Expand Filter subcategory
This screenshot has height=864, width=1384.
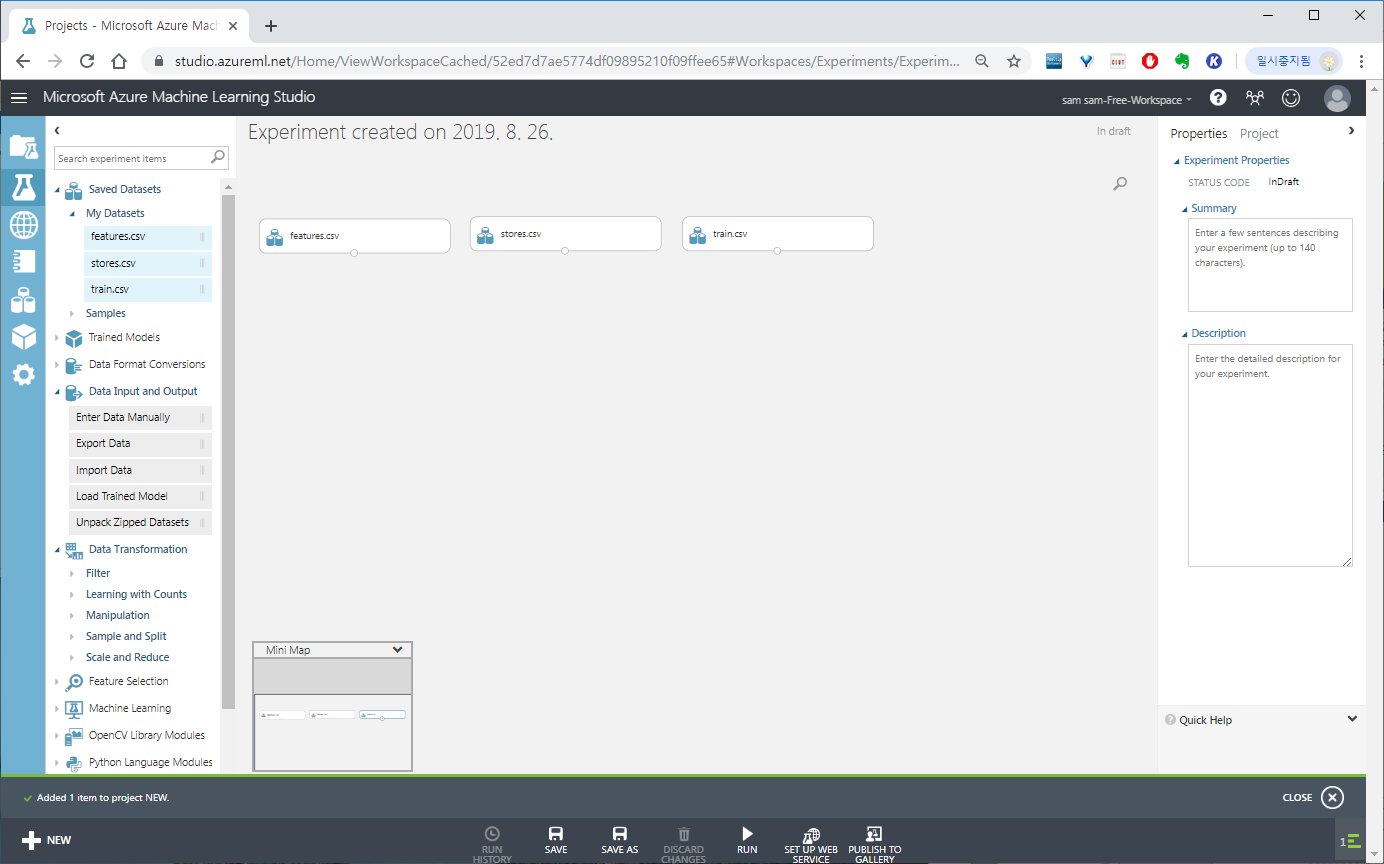(73, 574)
